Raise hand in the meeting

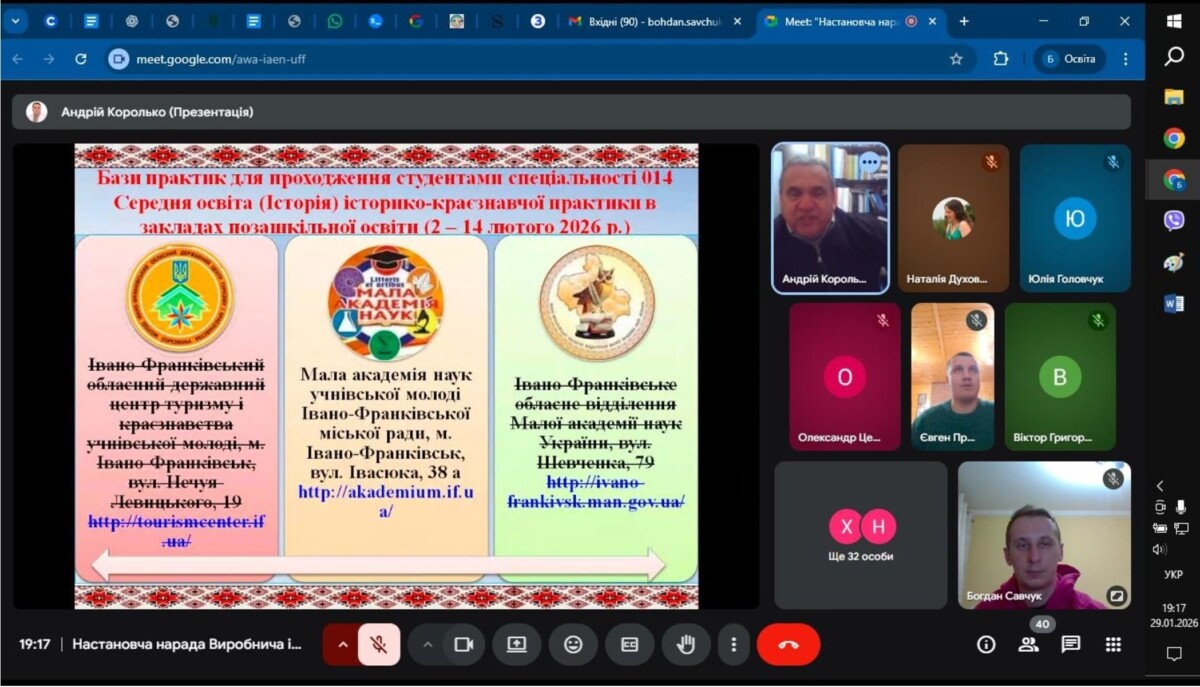tap(685, 645)
